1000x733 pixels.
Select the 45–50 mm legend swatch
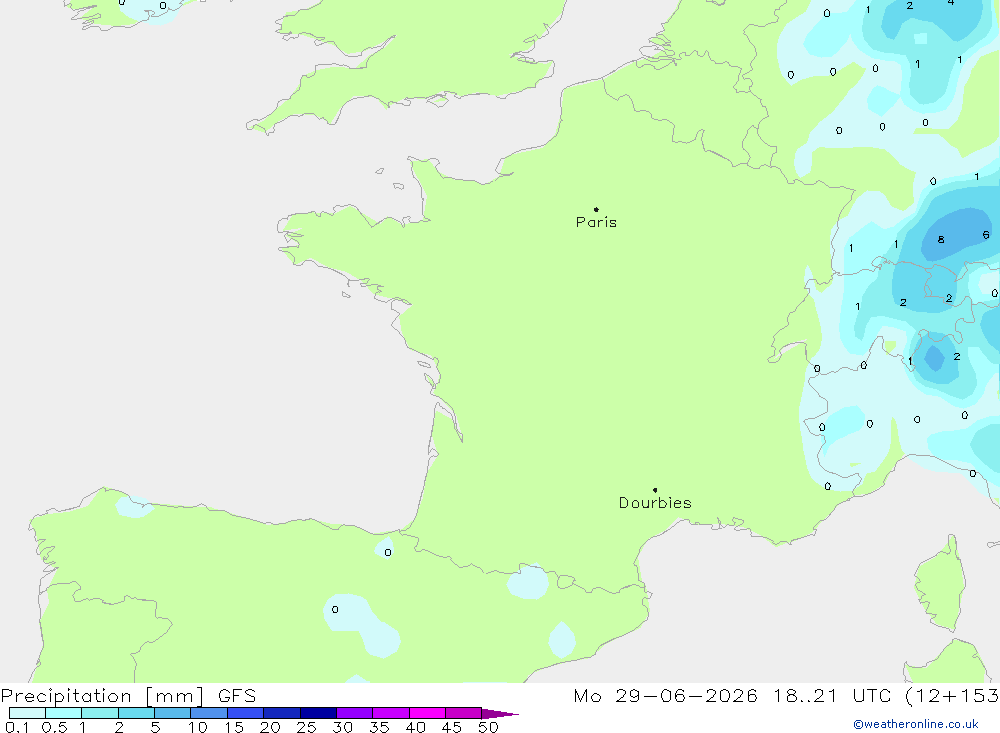click(464, 713)
